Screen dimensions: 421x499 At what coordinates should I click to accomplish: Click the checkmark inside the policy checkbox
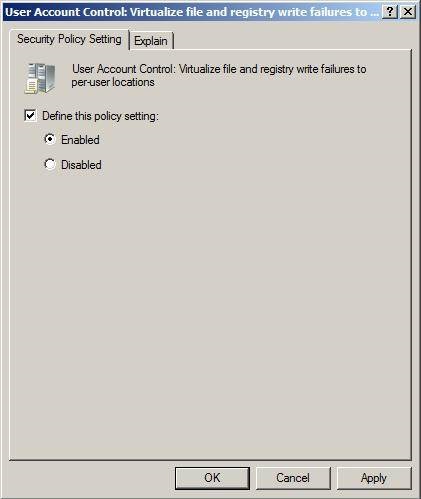coord(30,116)
